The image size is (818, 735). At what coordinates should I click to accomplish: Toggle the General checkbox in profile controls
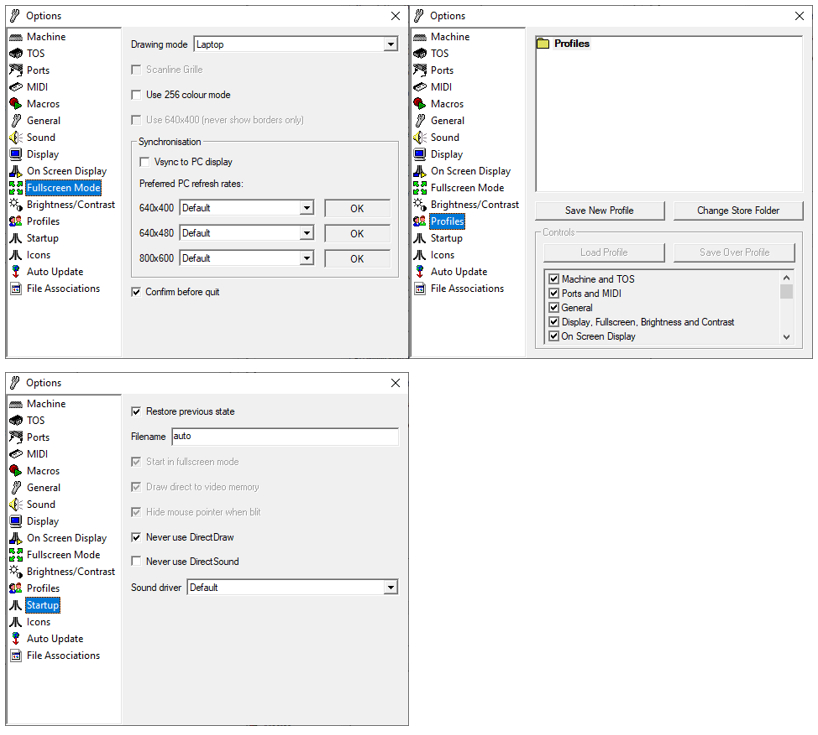554,308
